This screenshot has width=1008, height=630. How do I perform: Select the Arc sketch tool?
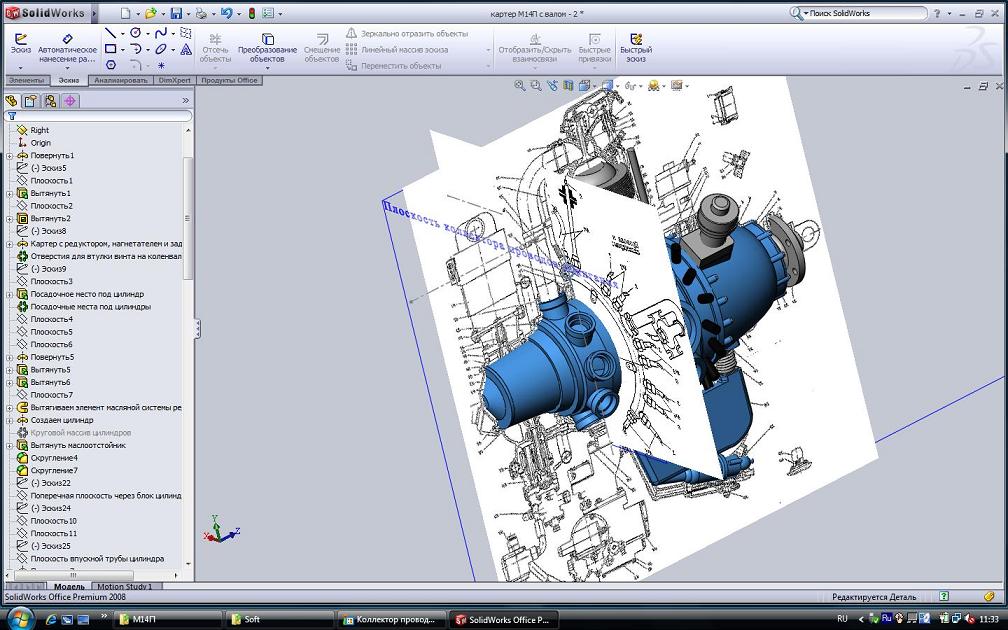pos(136,49)
